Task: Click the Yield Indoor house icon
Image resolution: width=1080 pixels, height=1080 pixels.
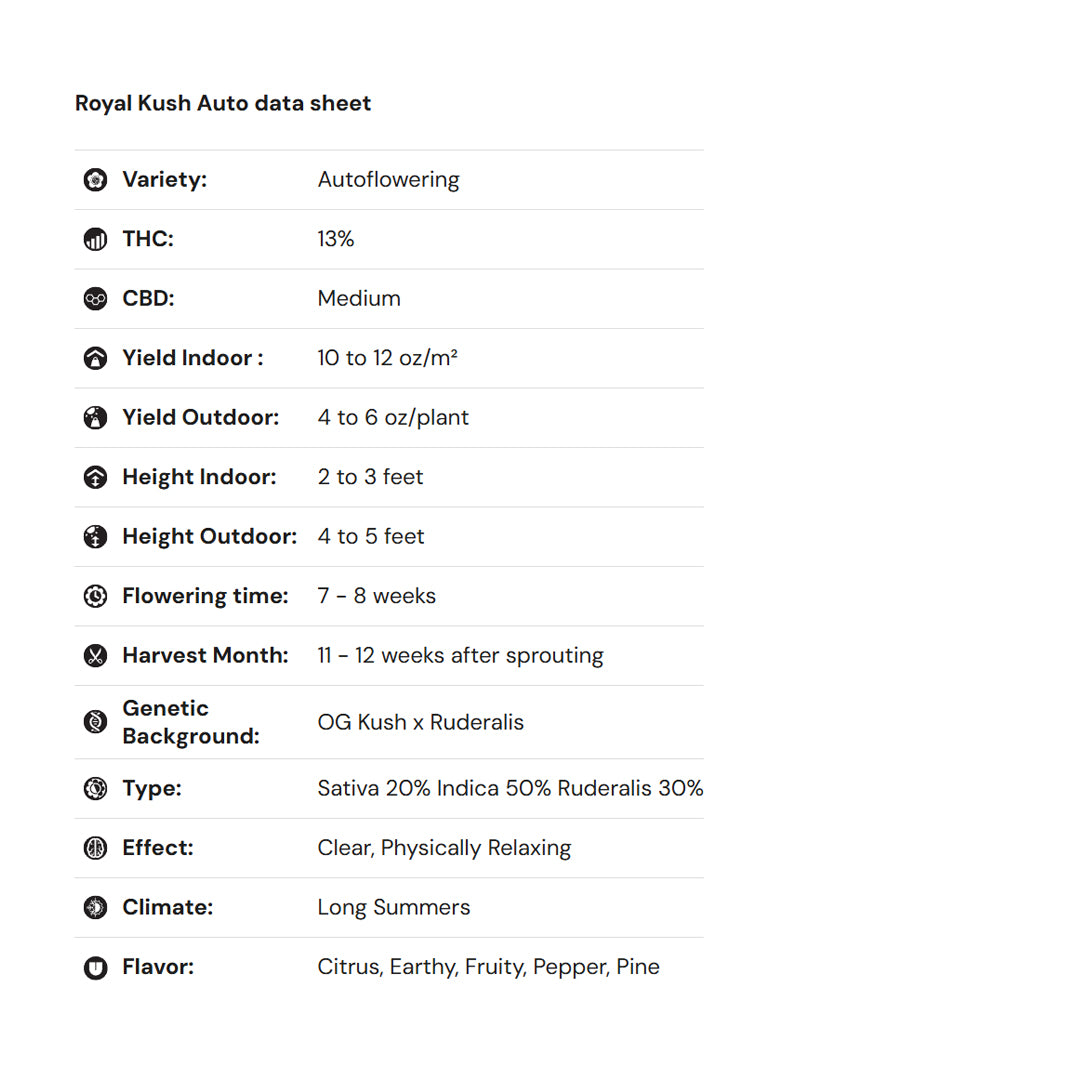Action: (x=95, y=358)
